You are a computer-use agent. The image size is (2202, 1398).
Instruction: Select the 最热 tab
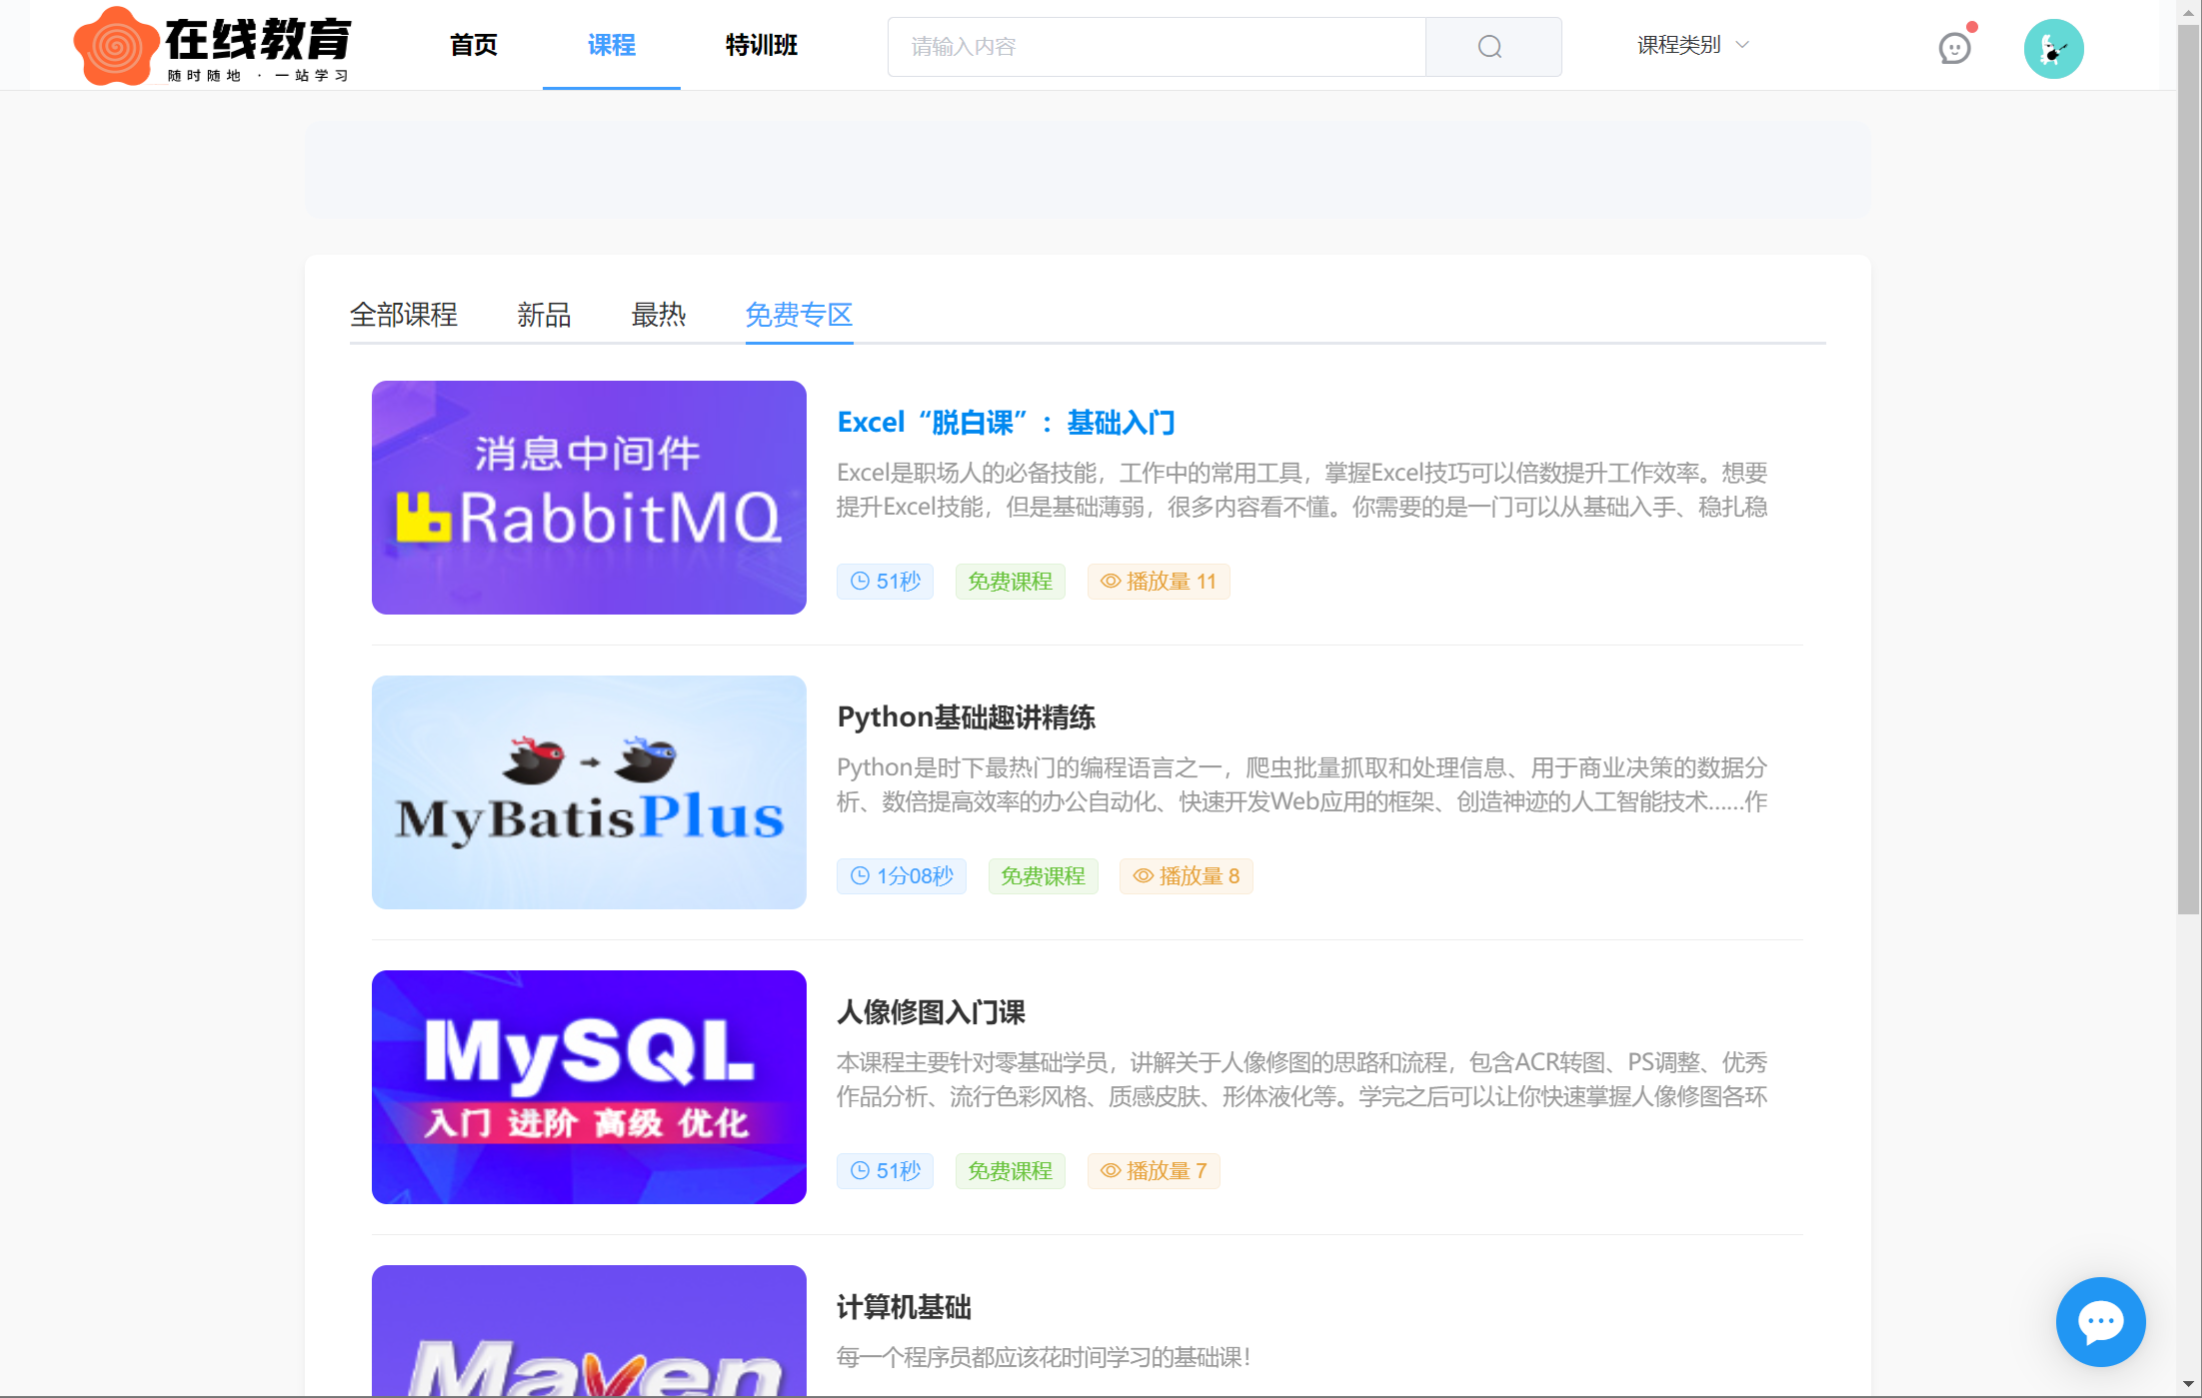click(x=658, y=315)
